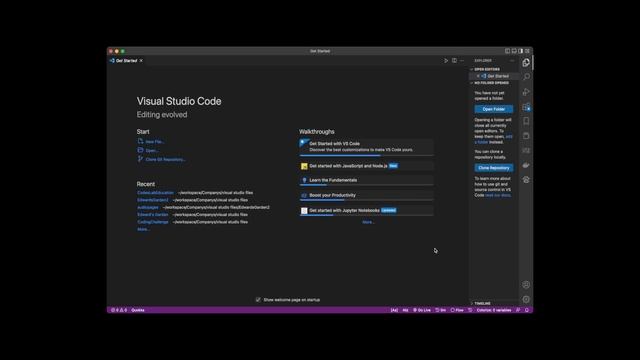The image size is (640, 360).
Task: Click the Clone Repository button
Action: pyautogui.click(x=494, y=168)
